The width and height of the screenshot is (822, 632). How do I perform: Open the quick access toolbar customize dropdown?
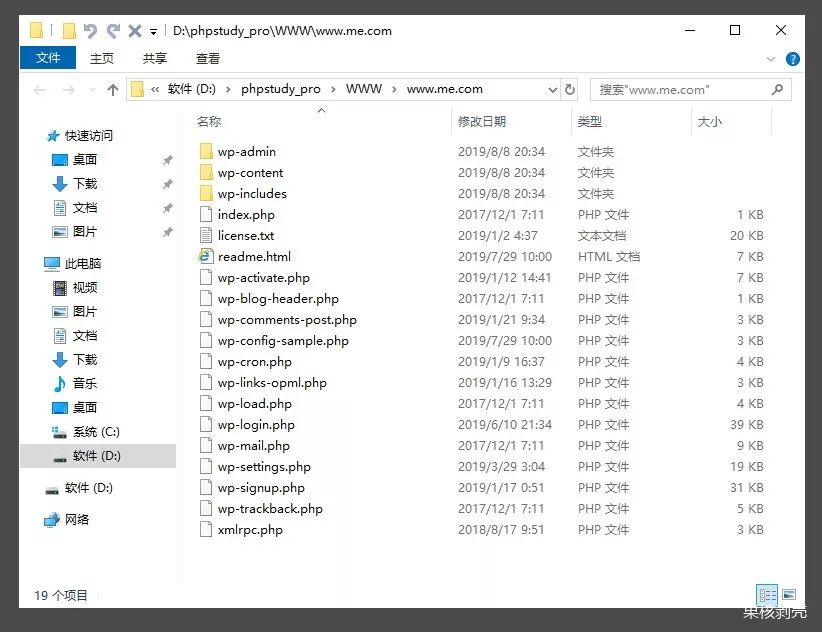[153, 32]
